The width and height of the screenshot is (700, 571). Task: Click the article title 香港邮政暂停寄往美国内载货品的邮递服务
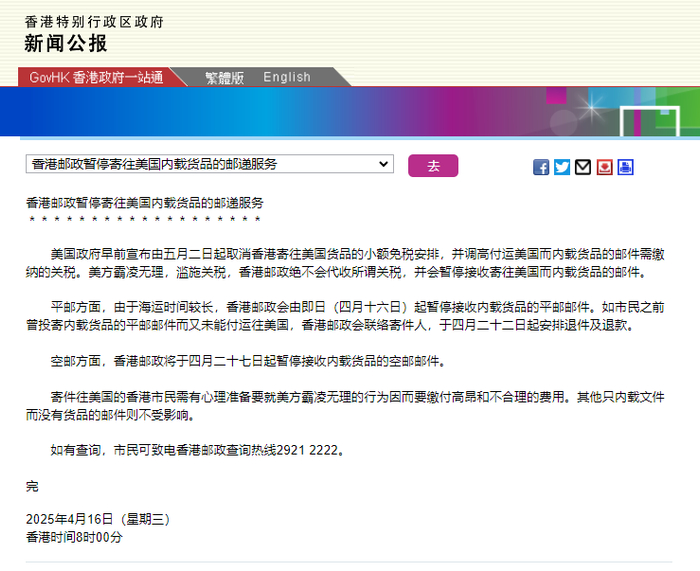pyautogui.click(x=145, y=203)
